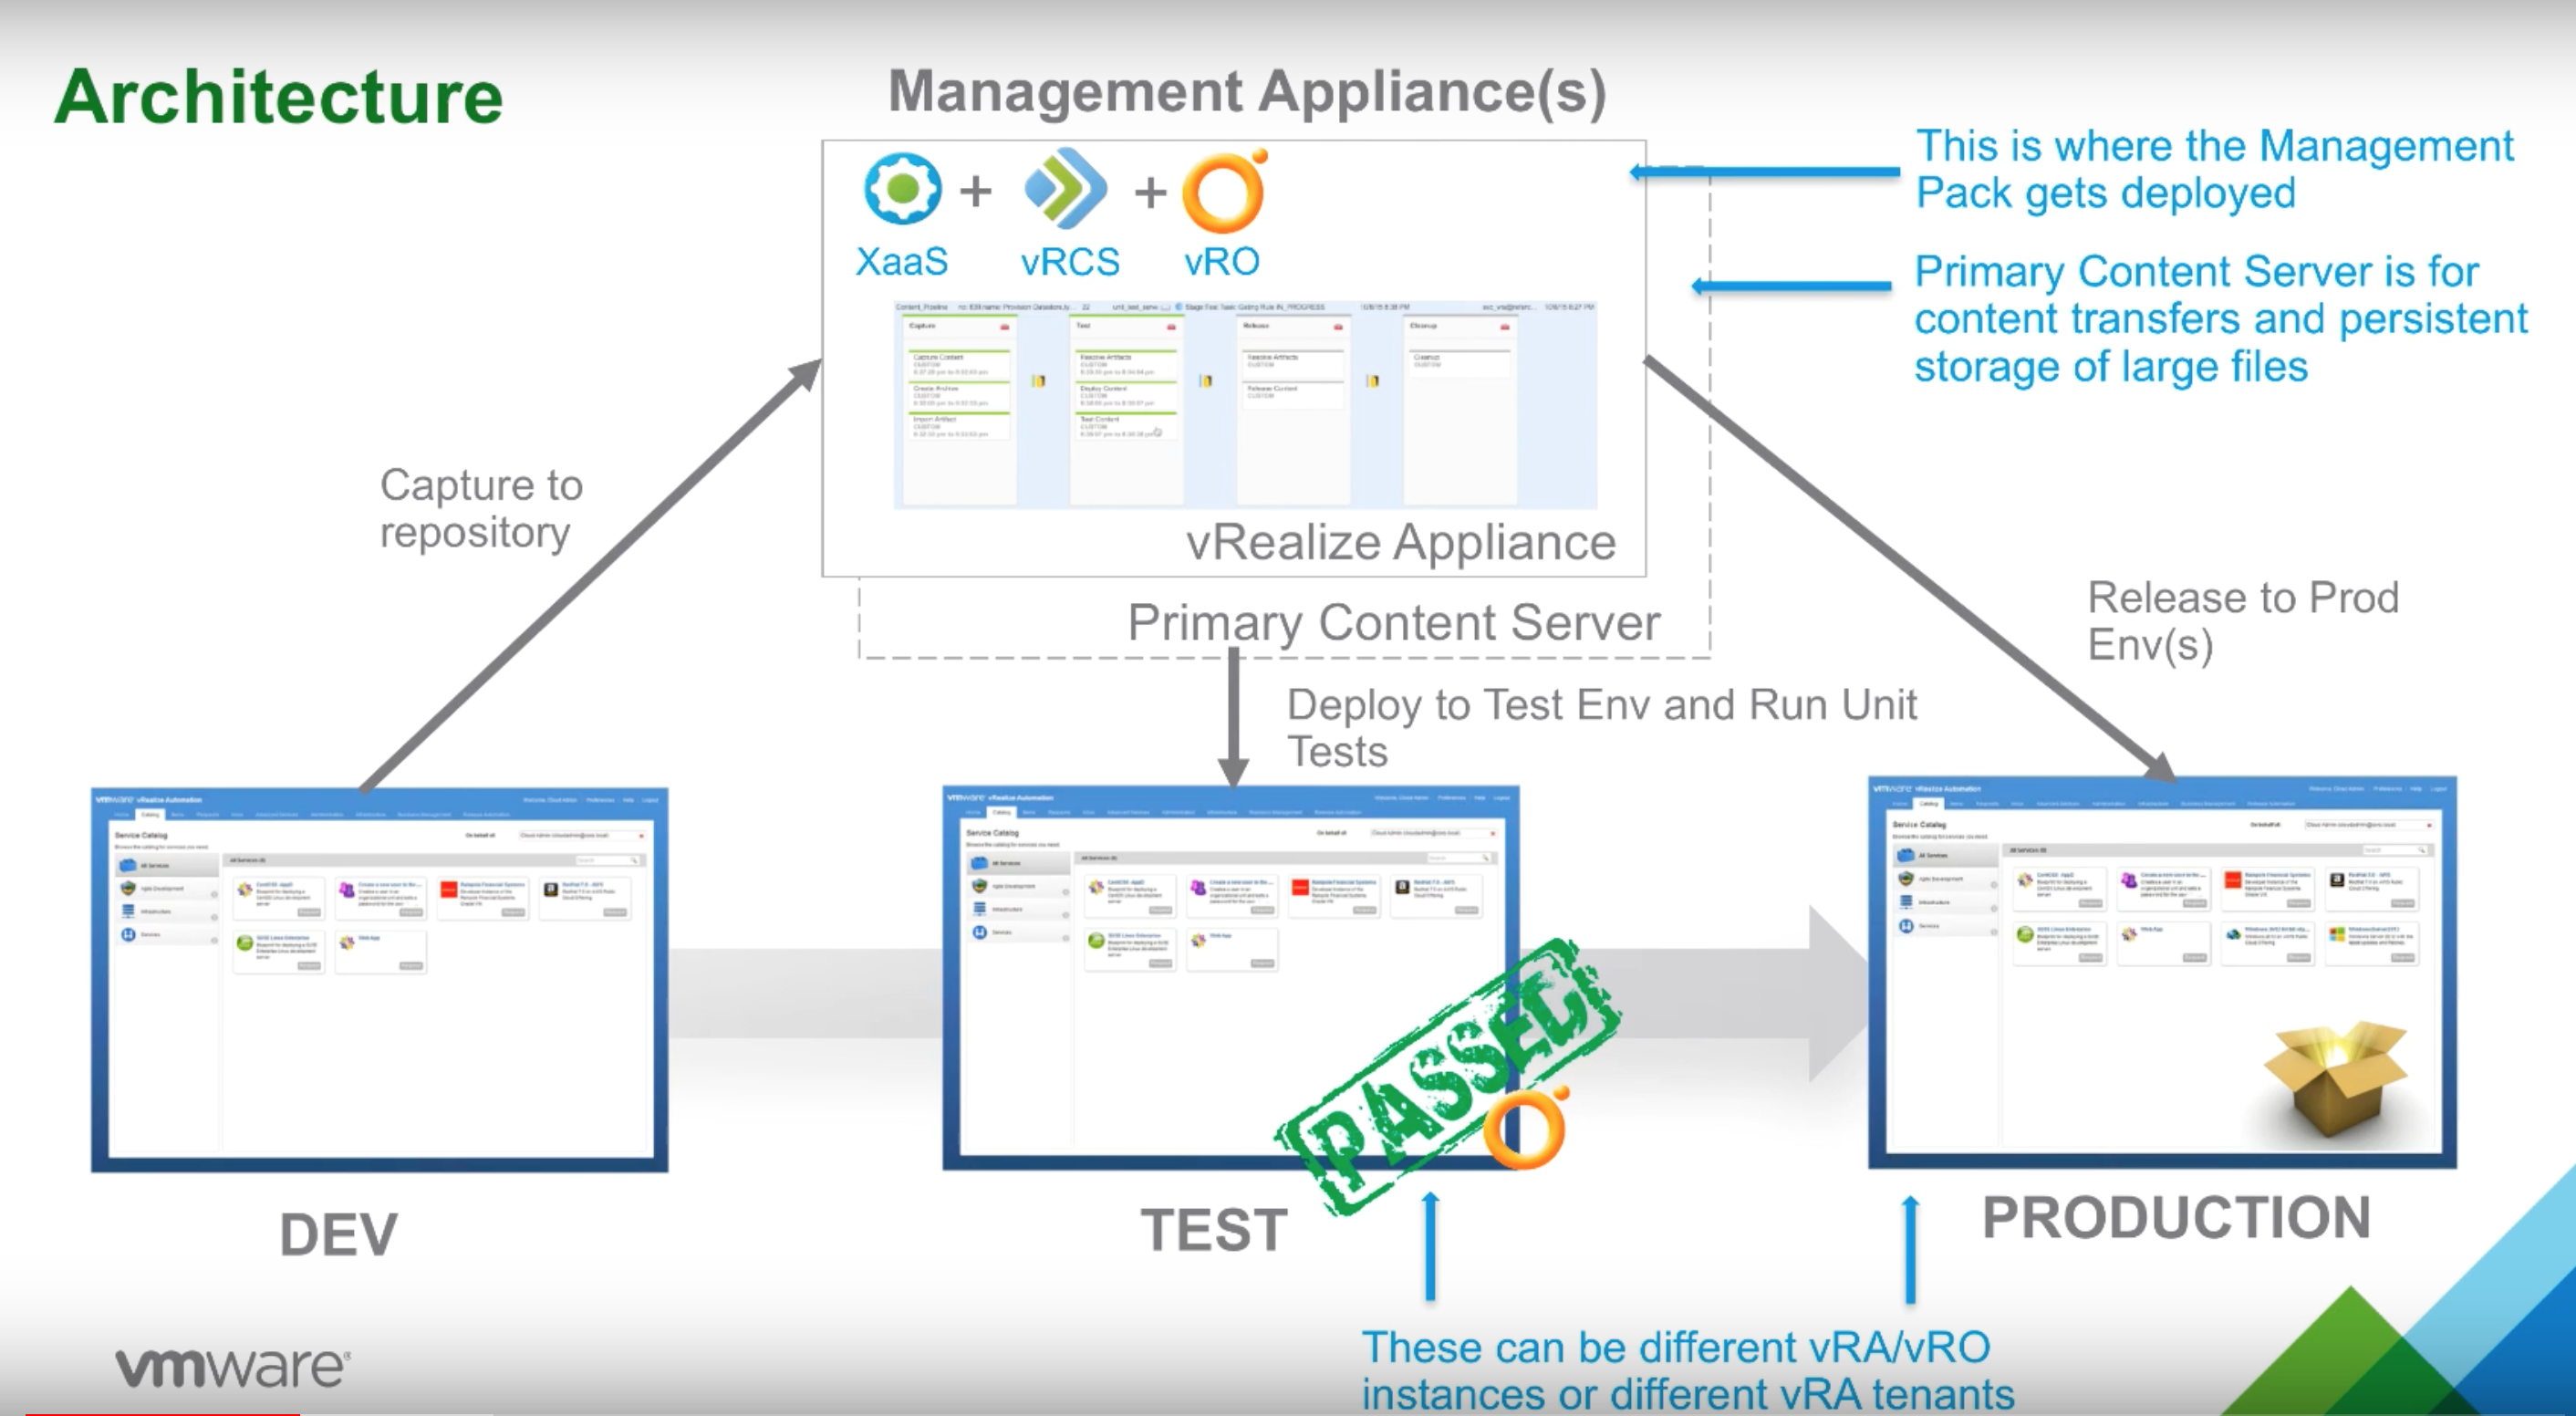Click "Release to Prod Env(s)" text
Screen dimensions: 2576x1416
pyautogui.click(x=2243, y=620)
